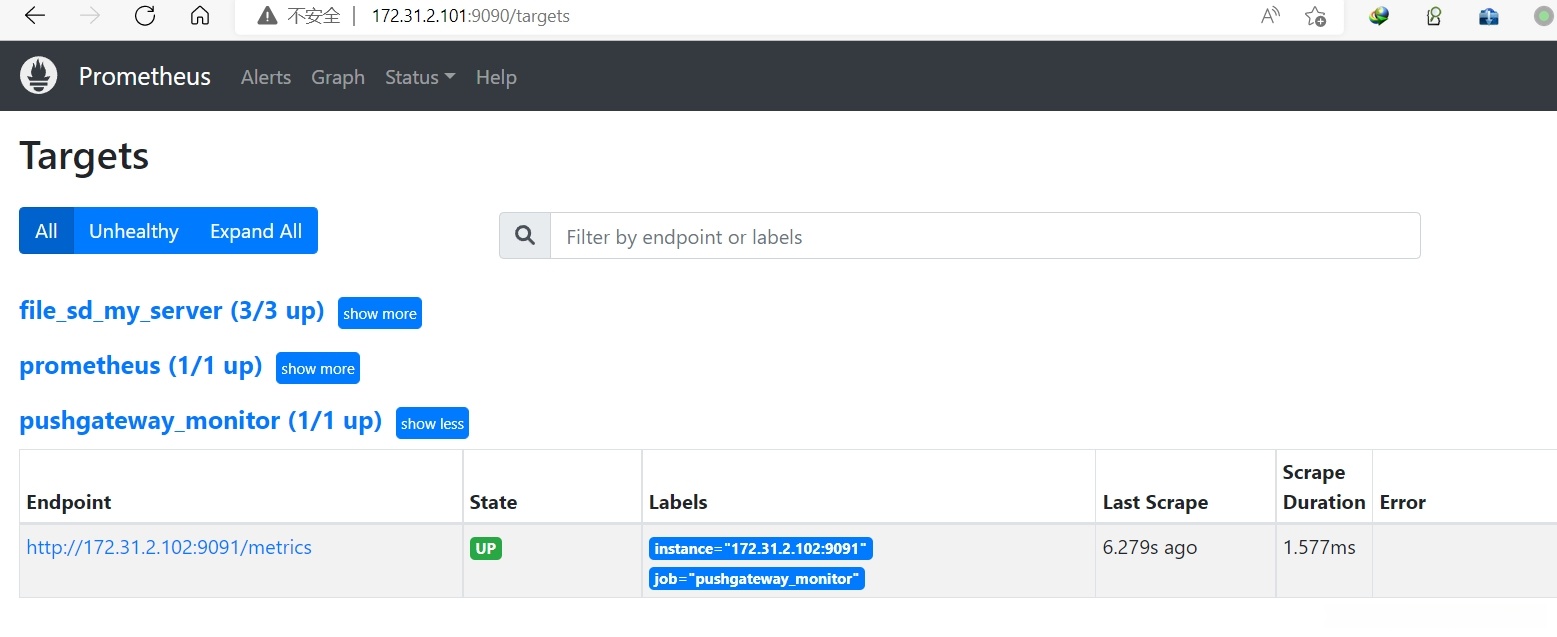Click the browser forward arrow

90,16
